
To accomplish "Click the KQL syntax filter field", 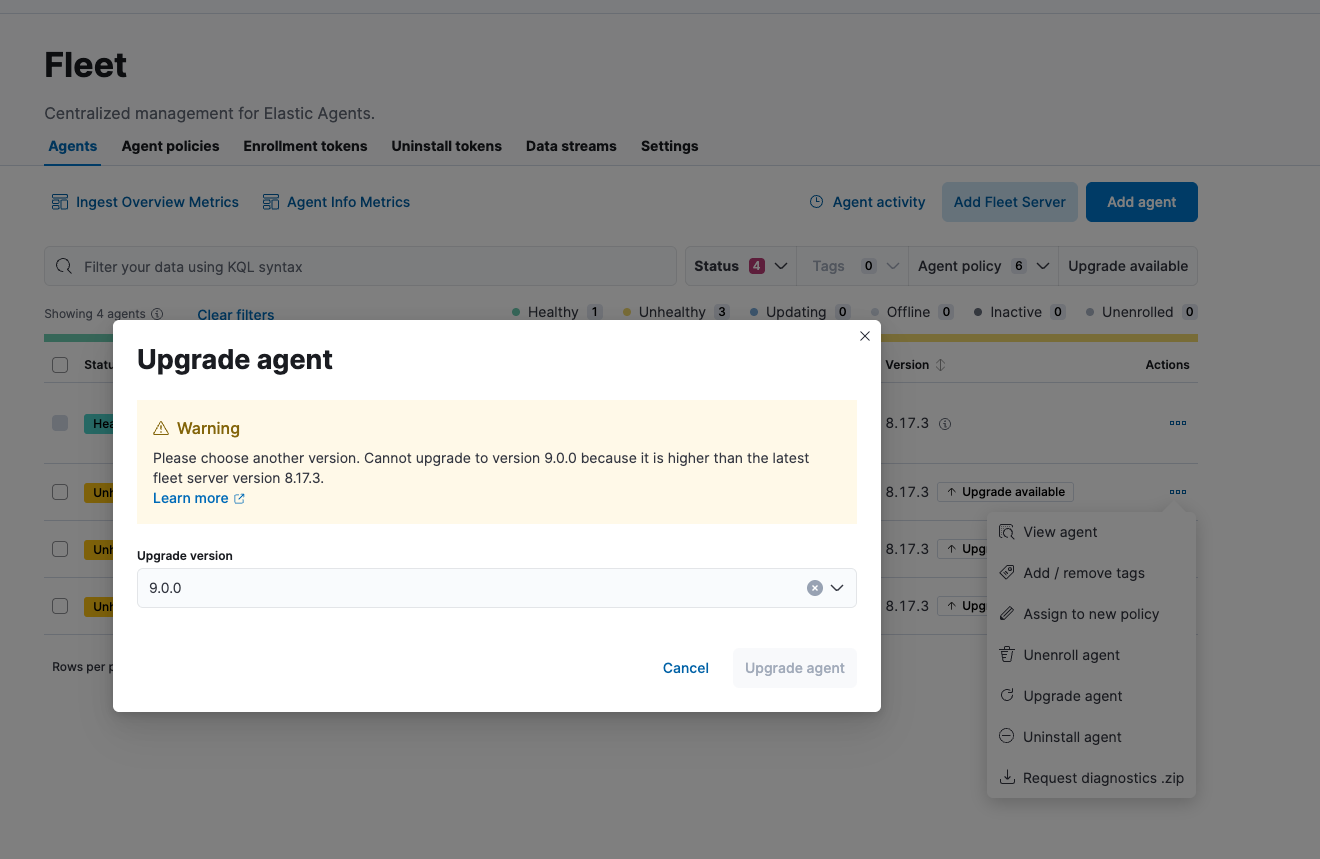I will pyautogui.click(x=360, y=266).
